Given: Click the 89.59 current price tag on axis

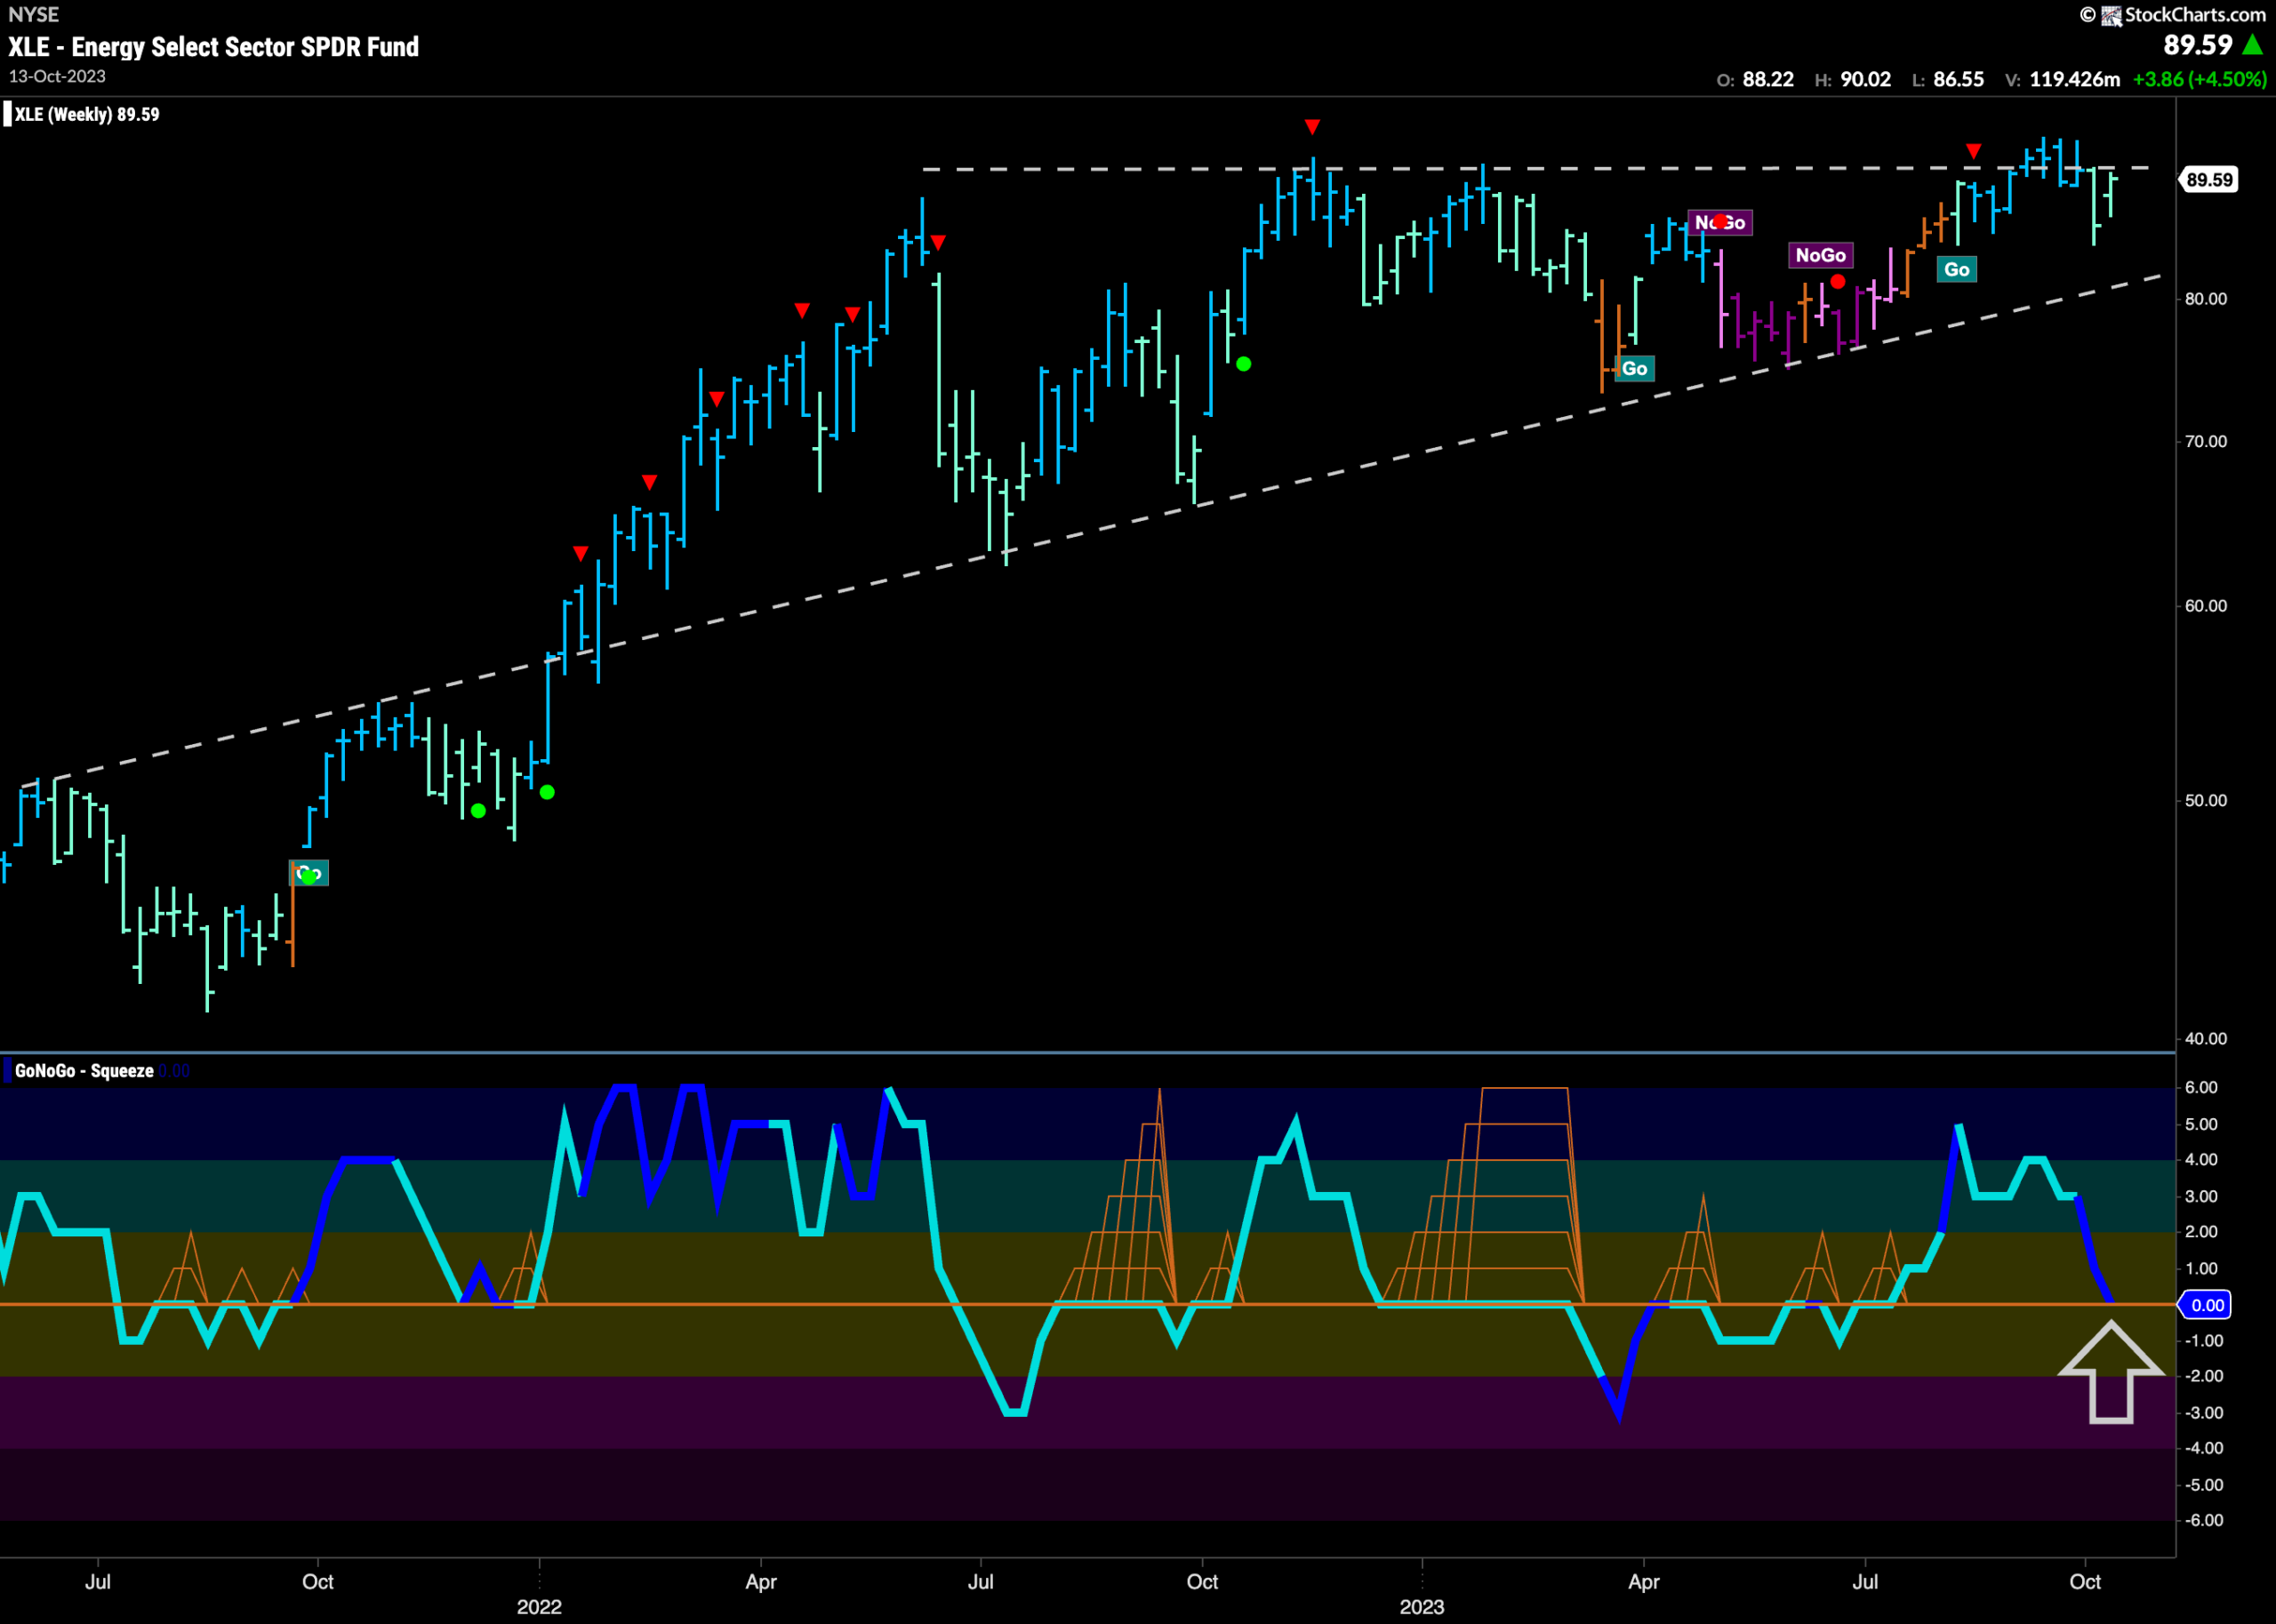Looking at the screenshot, I should [2209, 180].
